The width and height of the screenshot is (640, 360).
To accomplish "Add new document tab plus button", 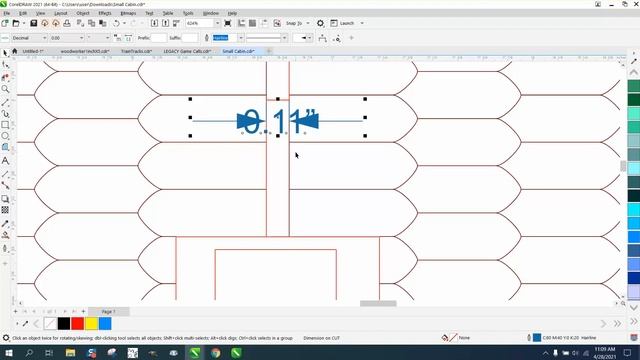I will click(x=269, y=51).
